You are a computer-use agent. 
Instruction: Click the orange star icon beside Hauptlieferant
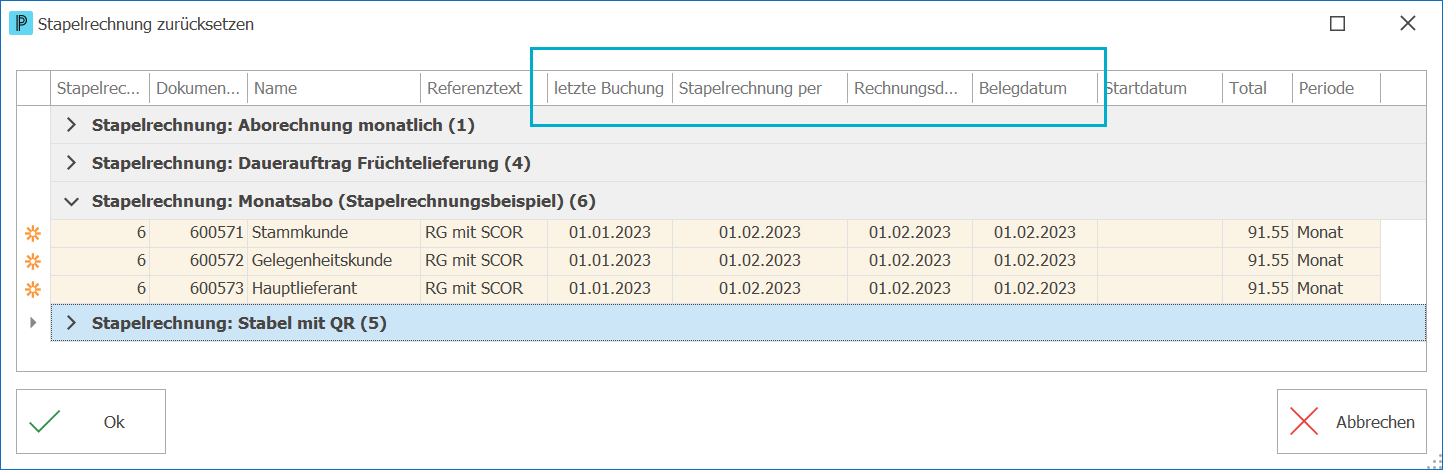pyautogui.click(x=33, y=289)
